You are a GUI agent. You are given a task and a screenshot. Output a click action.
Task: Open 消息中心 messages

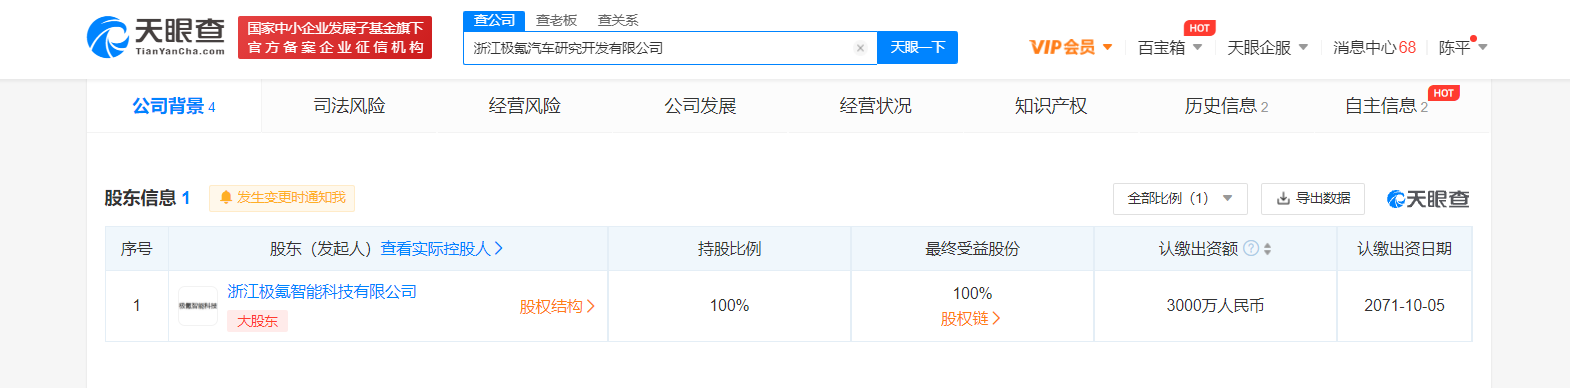(1374, 47)
